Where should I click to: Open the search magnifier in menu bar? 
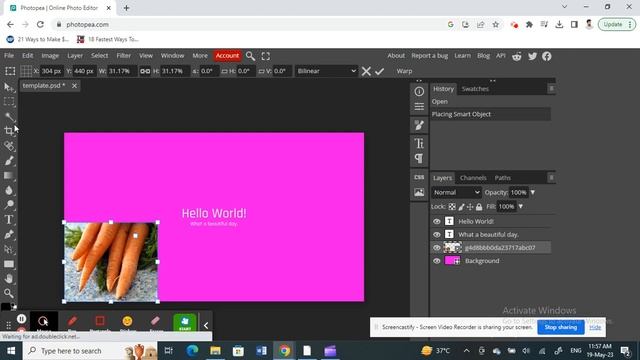[250, 56]
